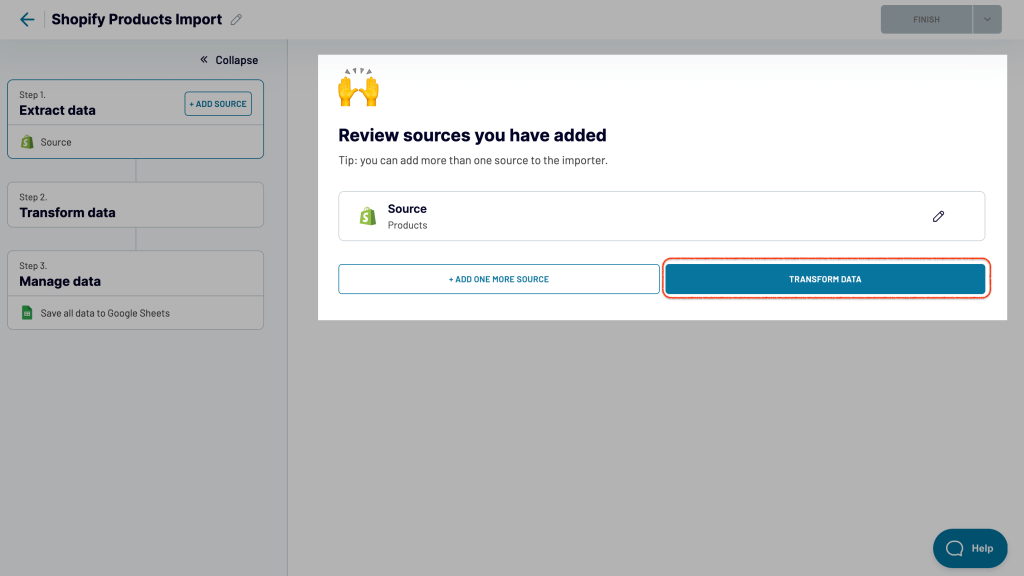Collapse the steps sidebar
This screenshot has width=1024, height=576.
coord(229,60)
